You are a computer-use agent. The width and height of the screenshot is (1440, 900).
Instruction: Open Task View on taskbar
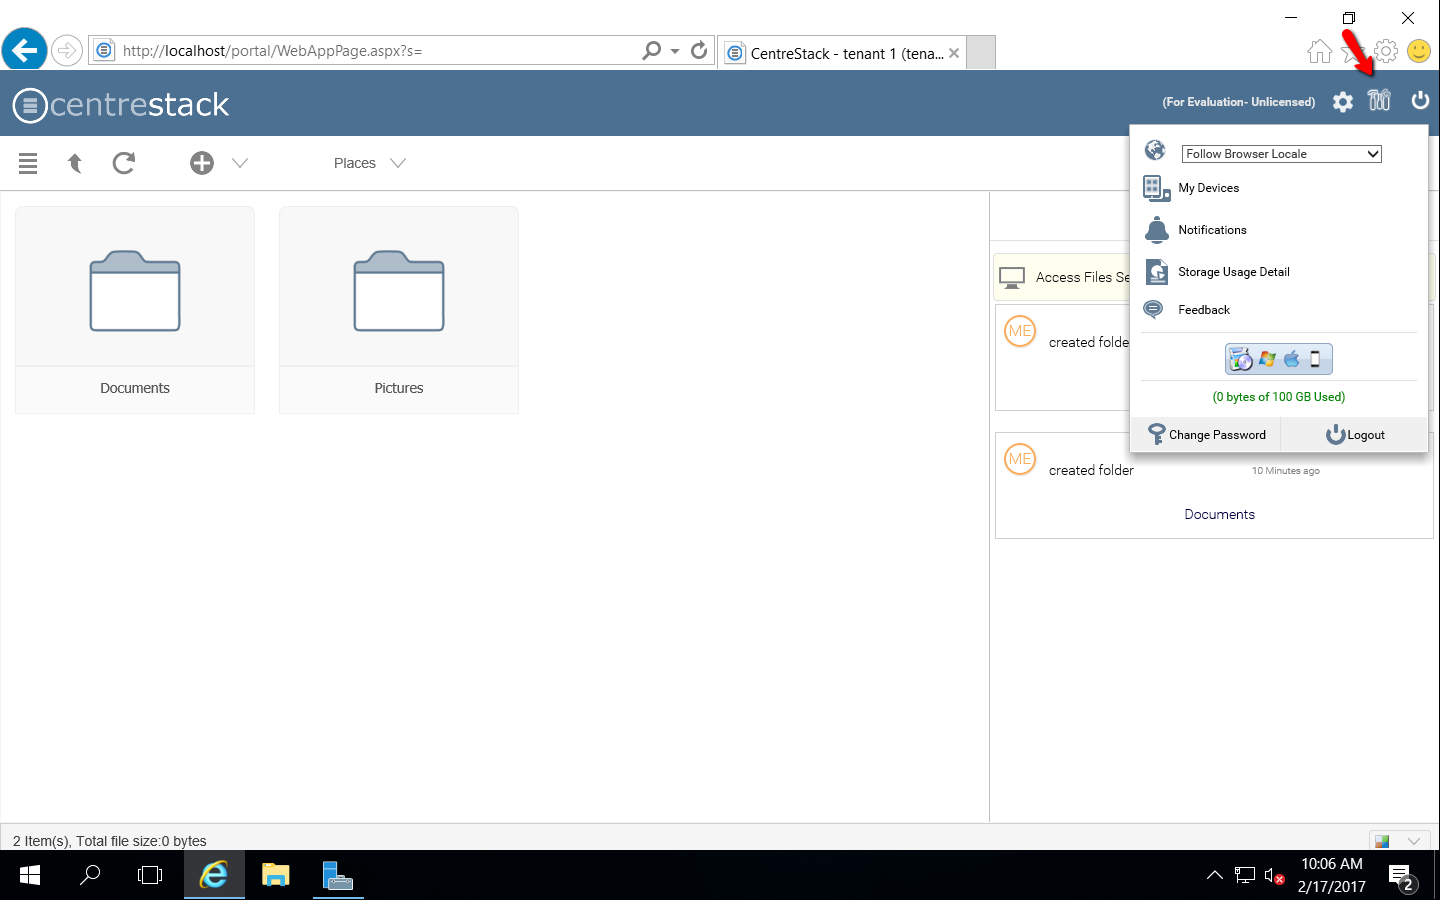coord(150,875)
